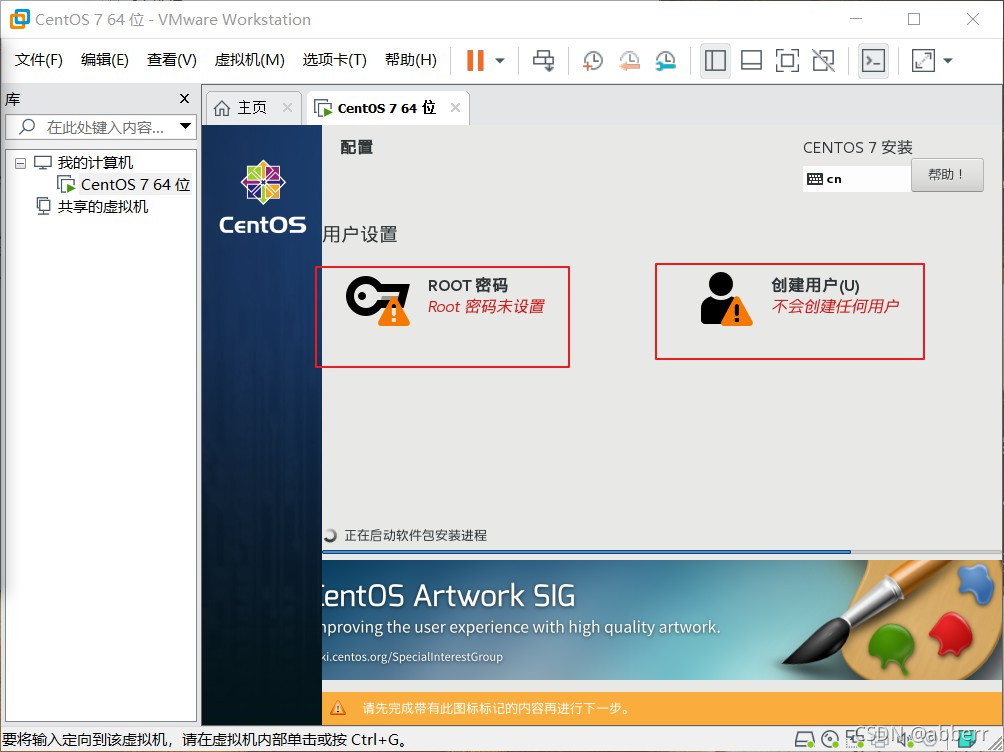
Task: Open the 编辑(E) menu
Action: [x=104, y=60]
